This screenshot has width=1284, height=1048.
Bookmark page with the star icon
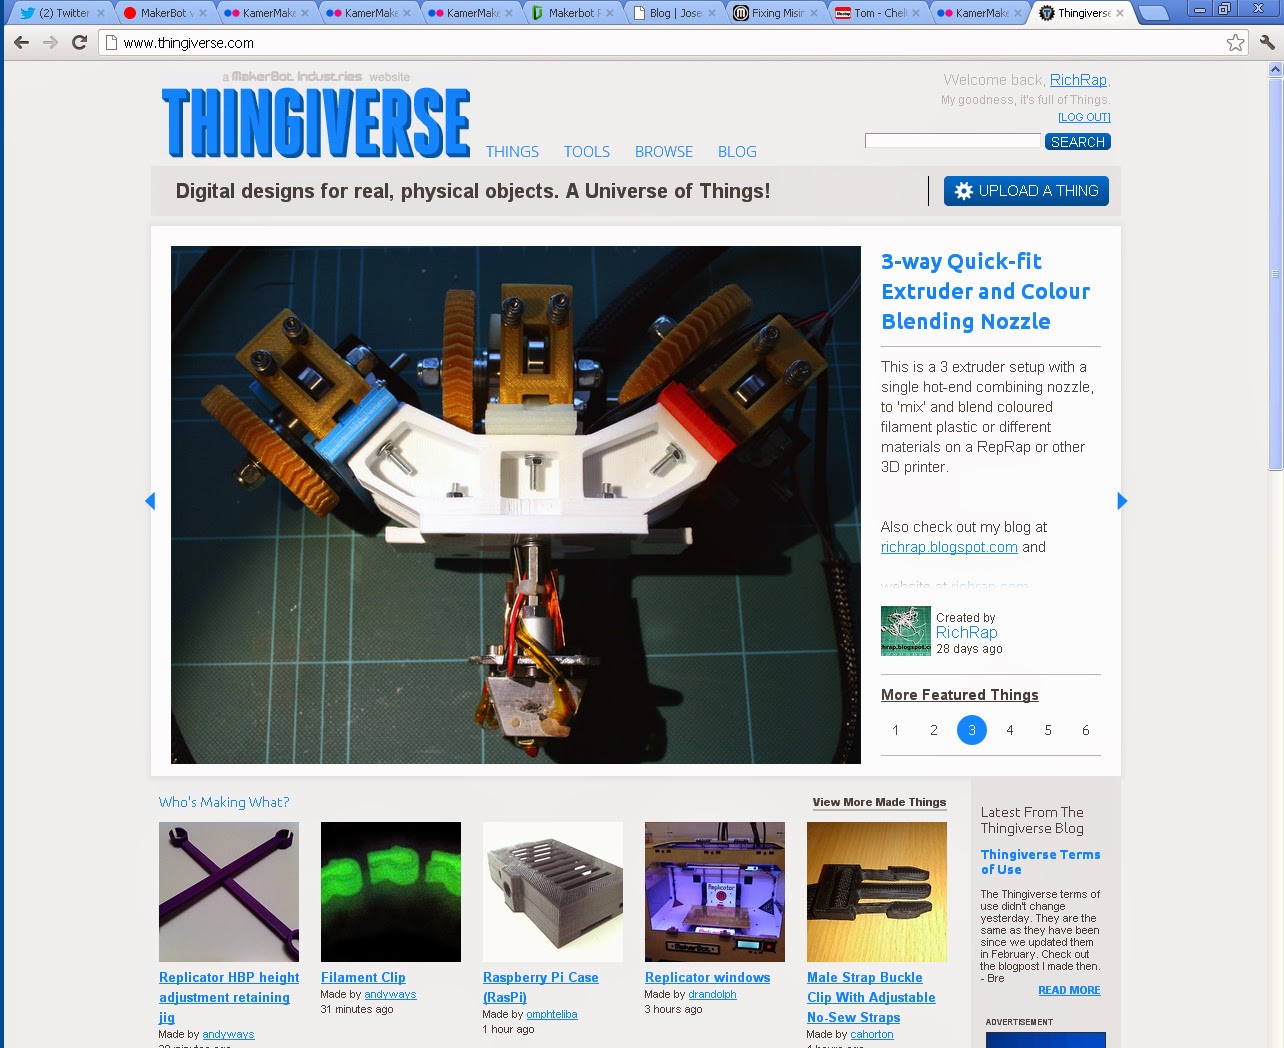(1235, 42)
